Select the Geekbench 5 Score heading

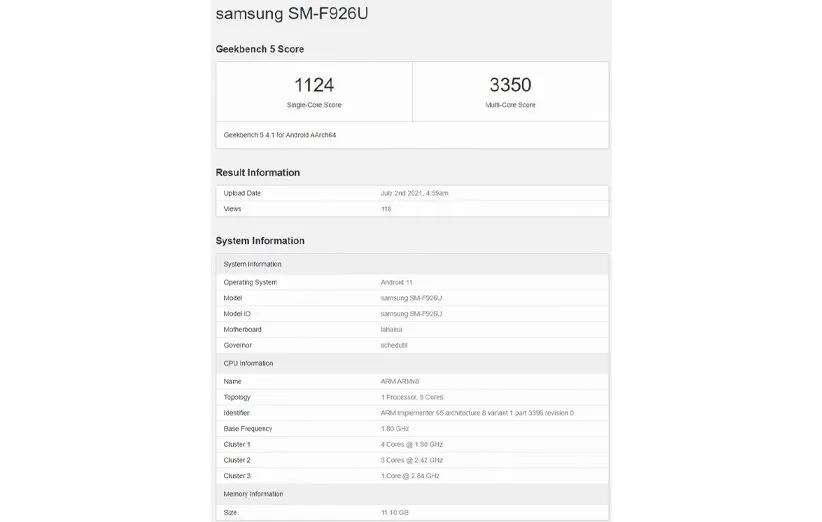point(260,49)
